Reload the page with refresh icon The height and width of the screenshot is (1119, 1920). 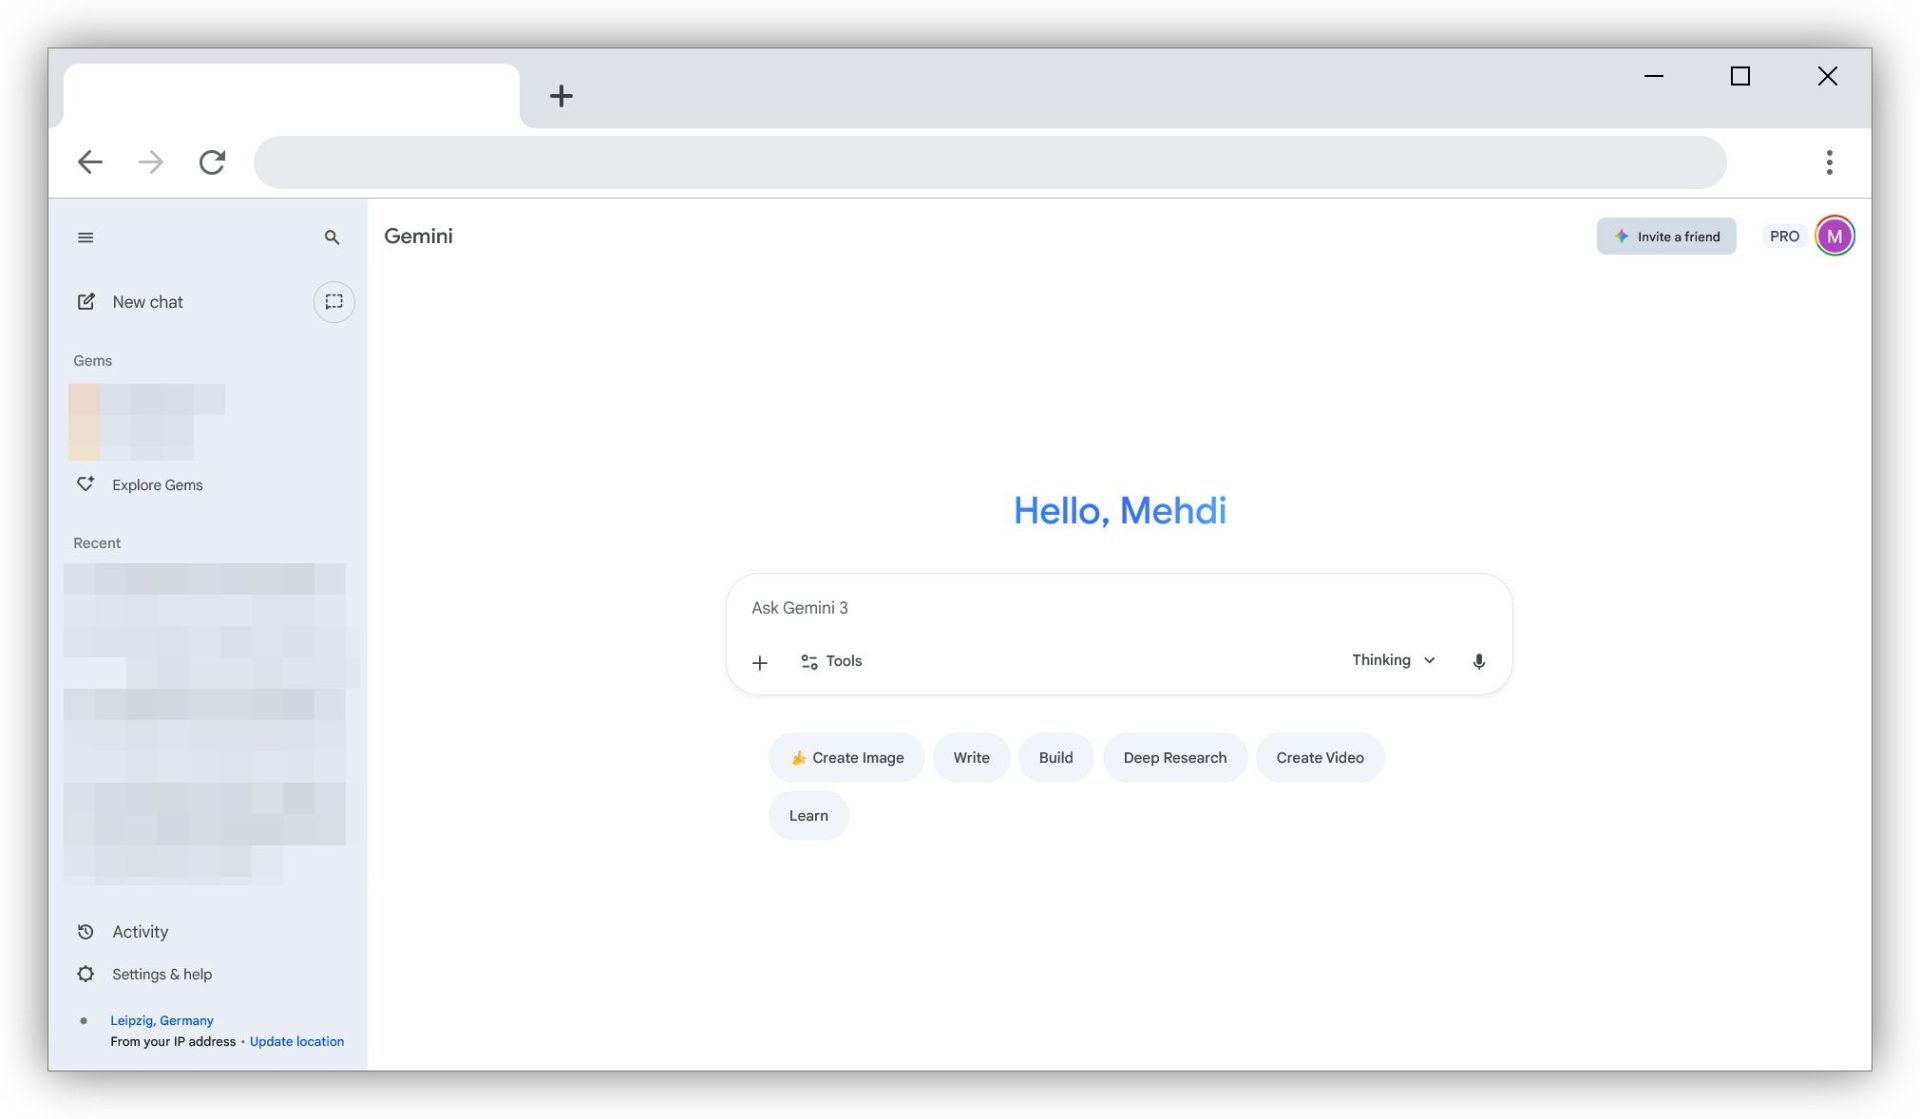(212, 162)
